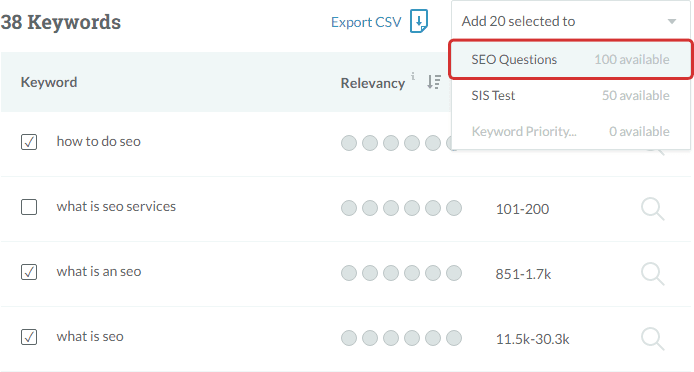
Task: Click relevancy dots in 'what is seo' row
Action: 401,338
